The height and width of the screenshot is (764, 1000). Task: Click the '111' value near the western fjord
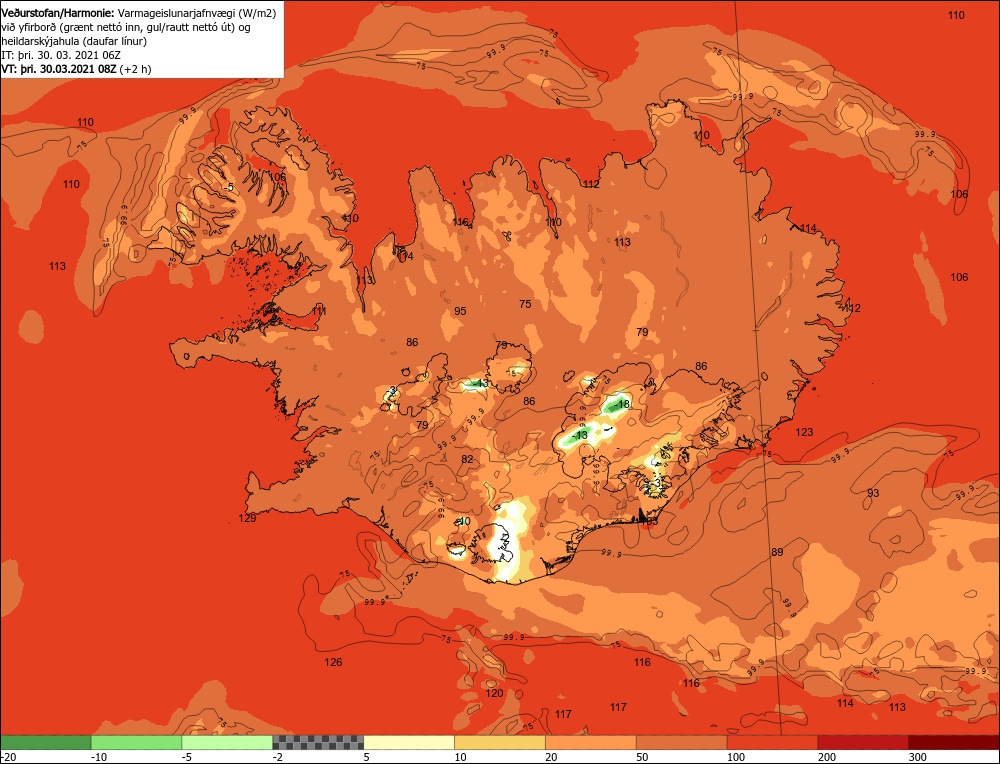click(x=320, y=311)
